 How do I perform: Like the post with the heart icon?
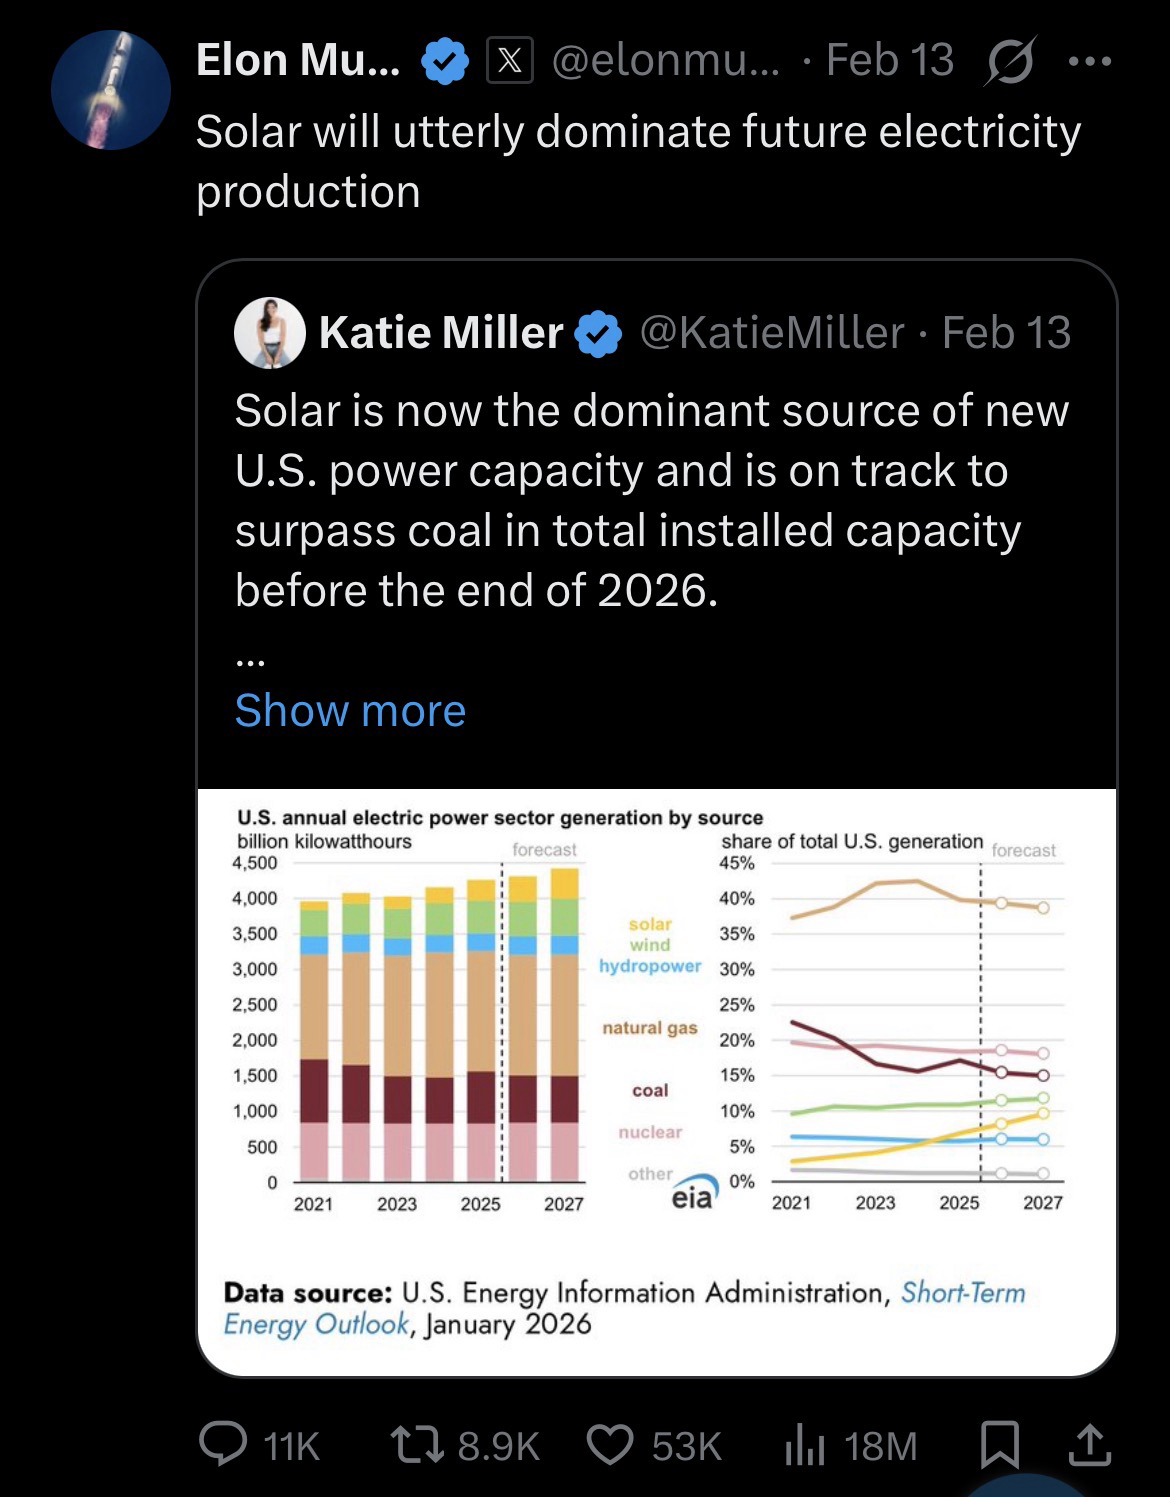[609, 1445]
